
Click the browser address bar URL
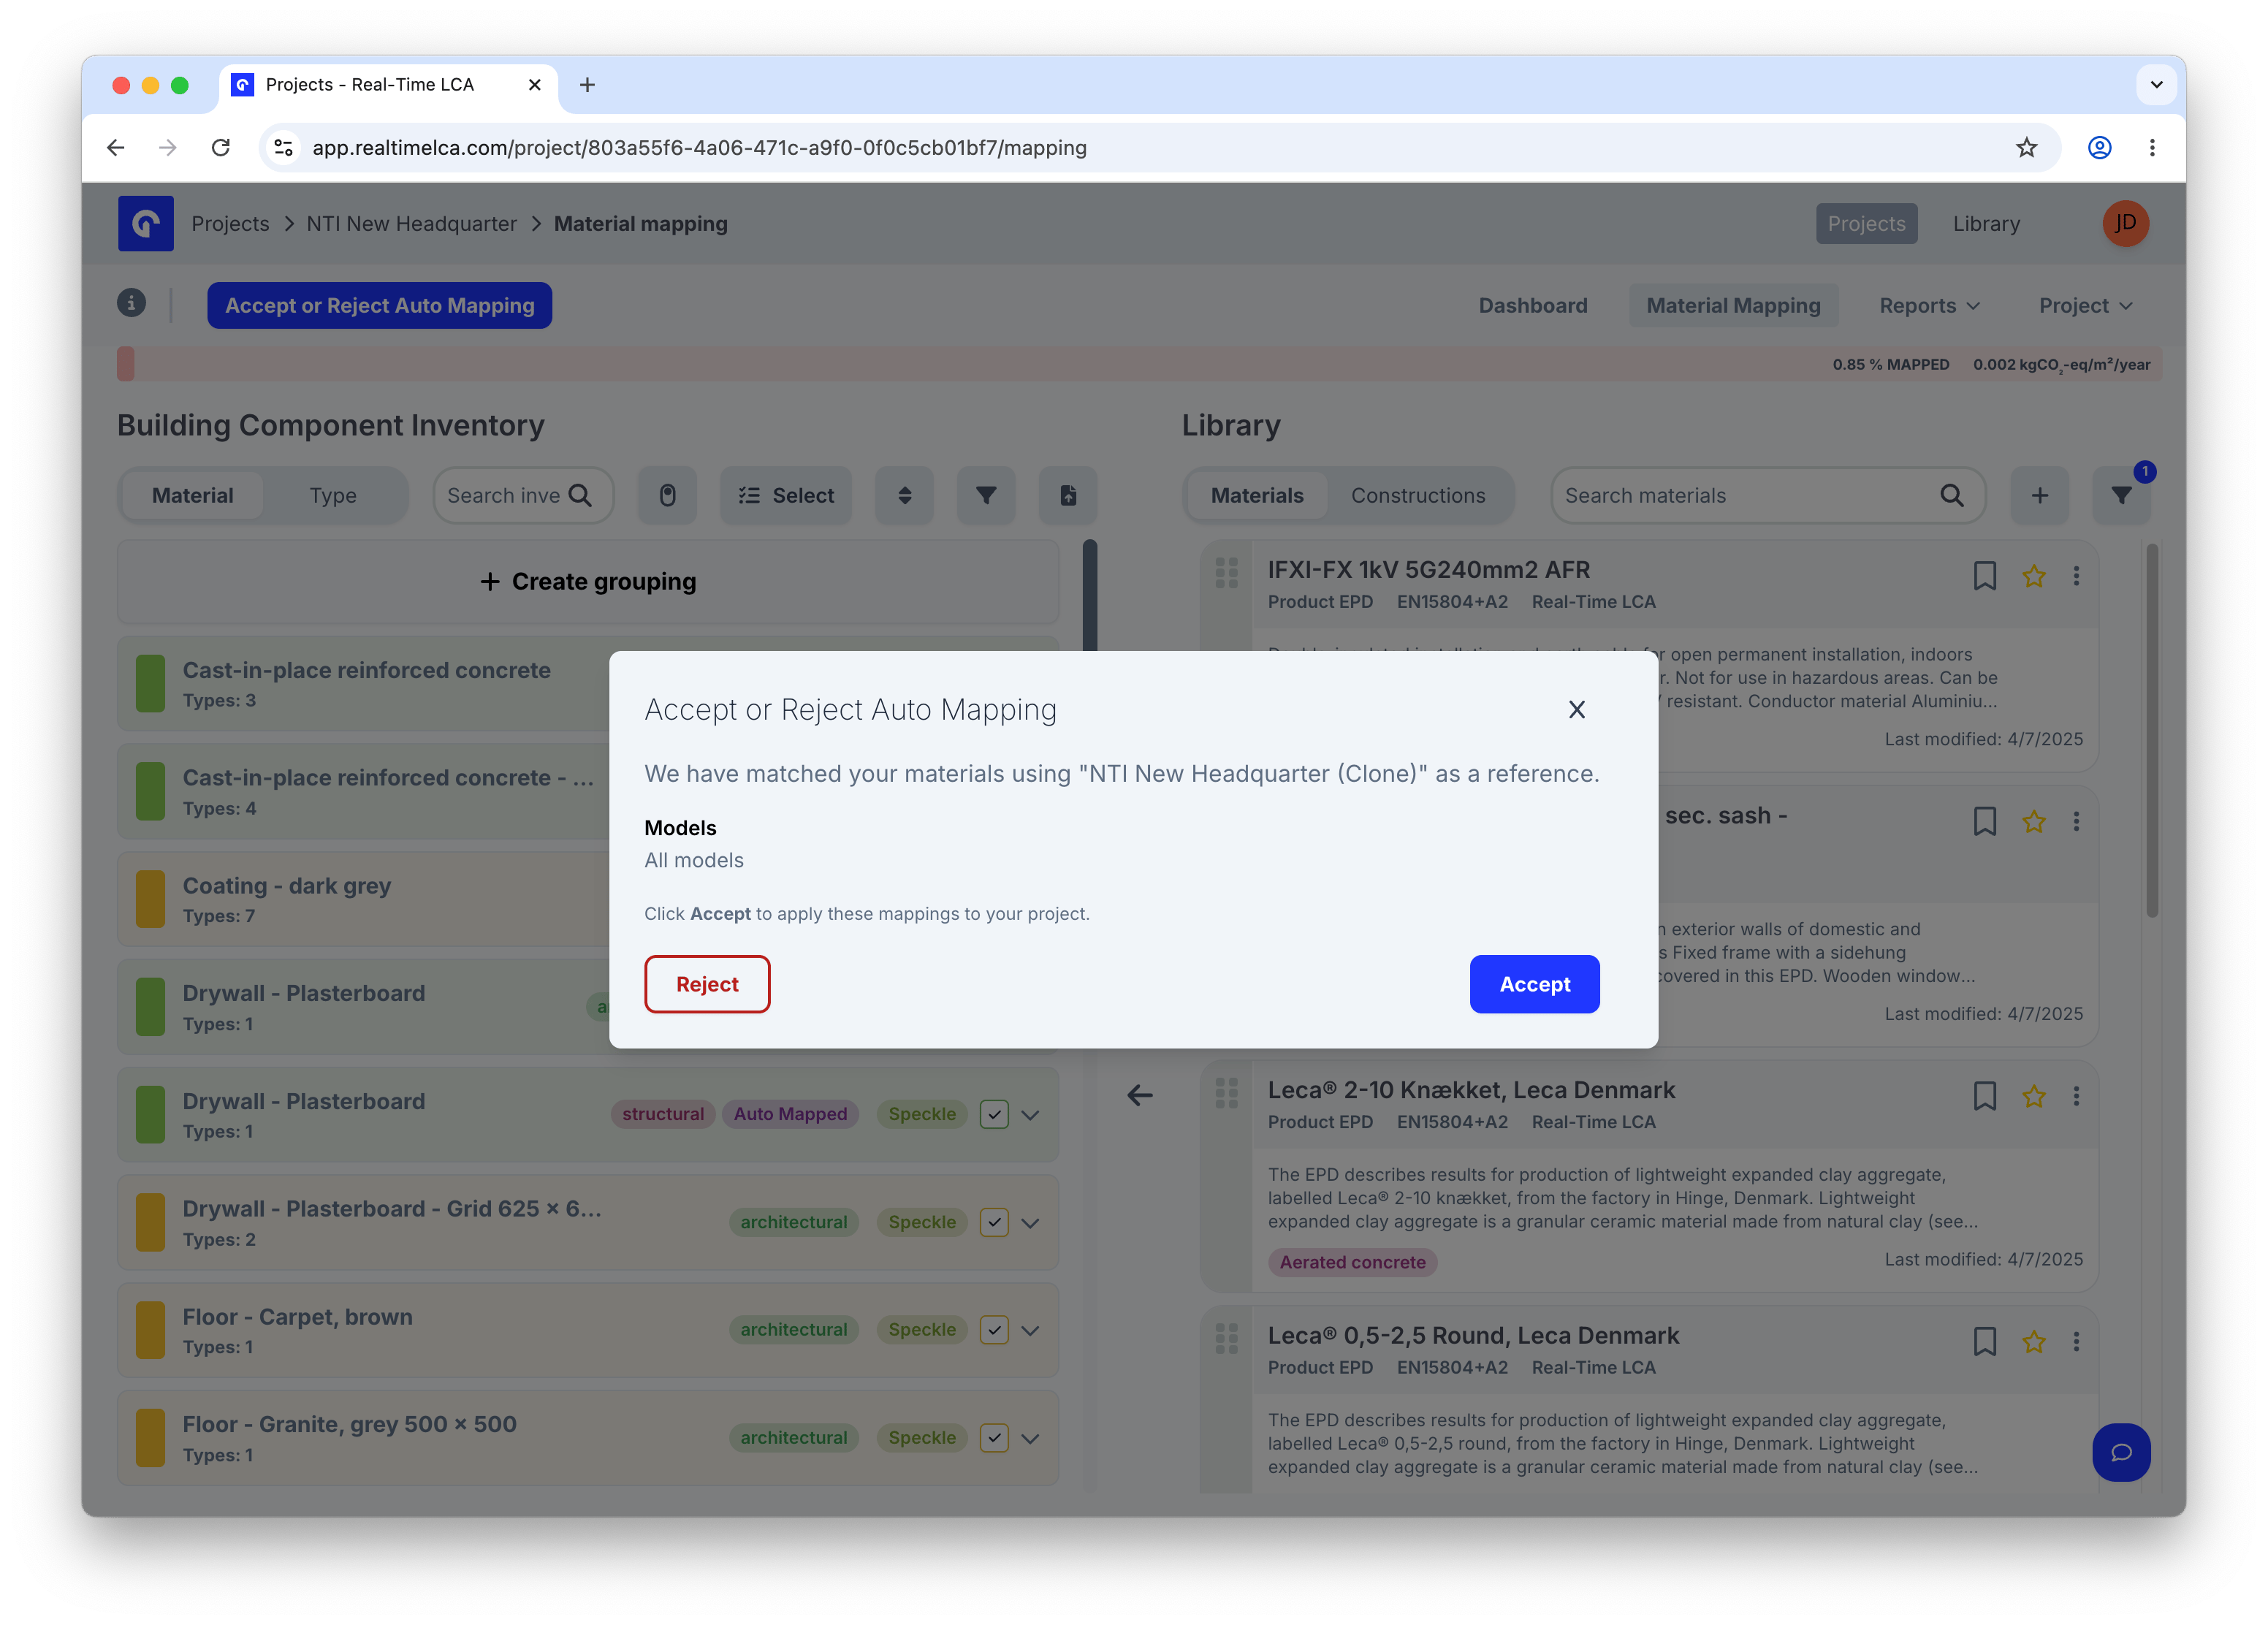699,148
